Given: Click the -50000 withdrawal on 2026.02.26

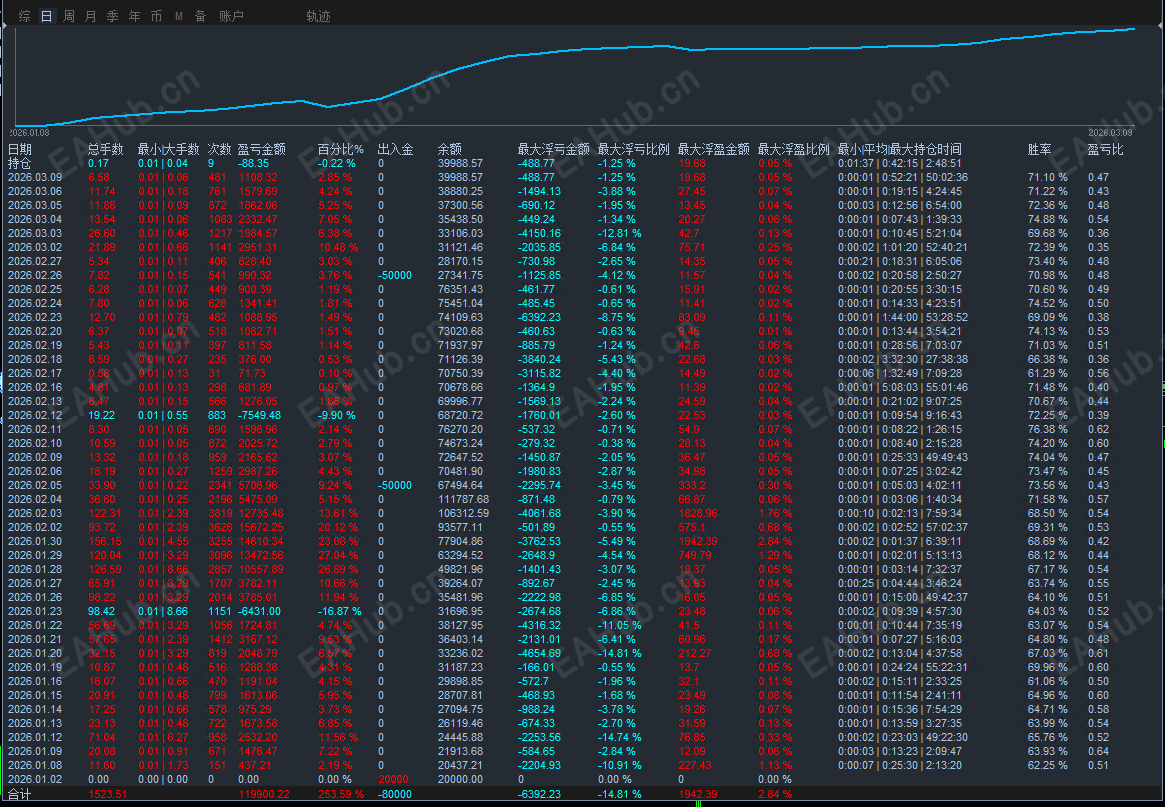Looking at the screenshot, I should pyautogui.click(x=395, y=275).
